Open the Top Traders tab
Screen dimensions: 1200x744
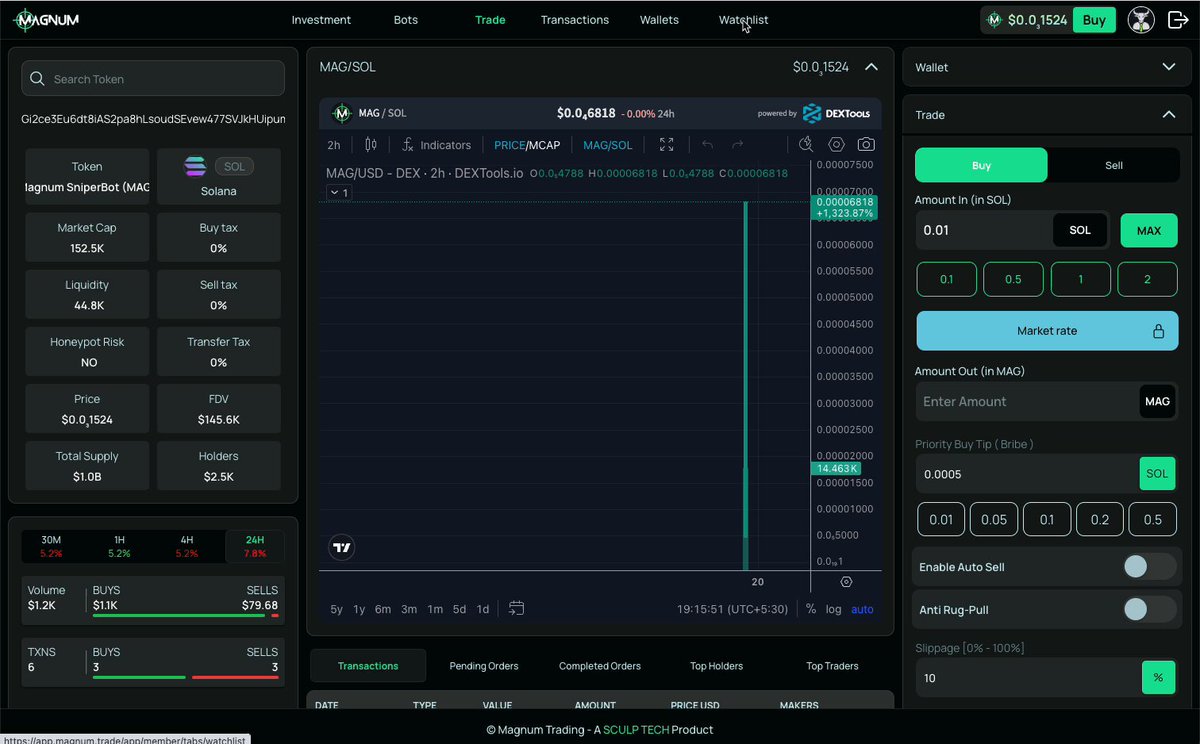click(832, 666)
